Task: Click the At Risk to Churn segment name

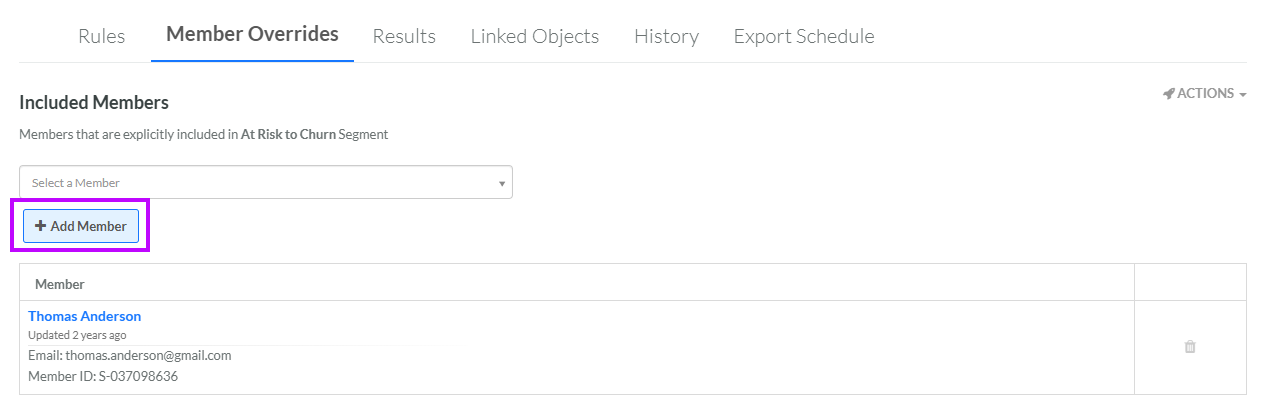Action: point(288,133)
